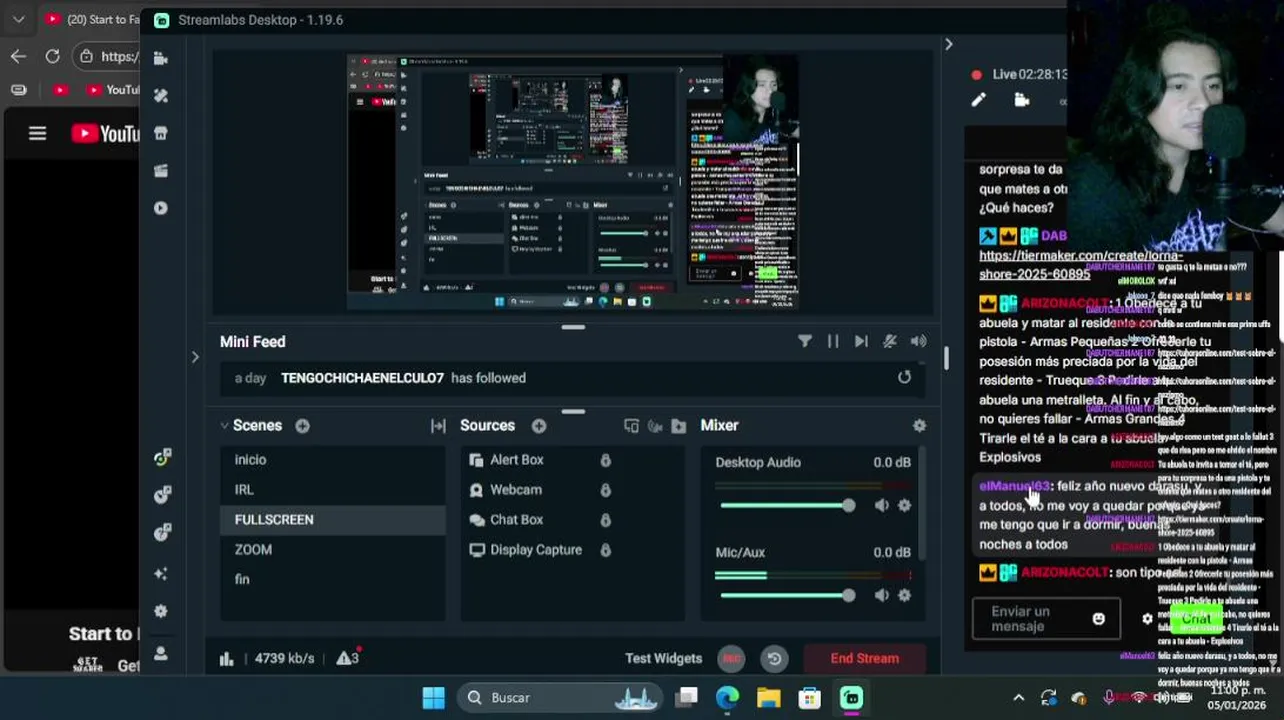
Task: Select the fin scene
Action: [x=333, y=579]
